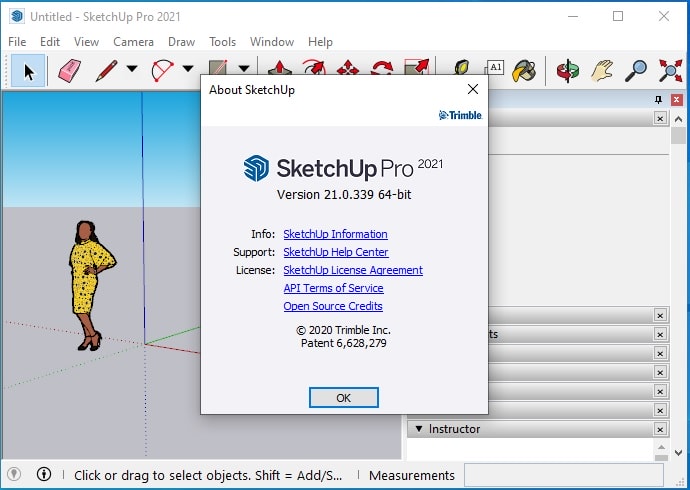The image size is (690, 490).
Task: Click the "Patent 6,628,279" text
Action: coord(344,343)
